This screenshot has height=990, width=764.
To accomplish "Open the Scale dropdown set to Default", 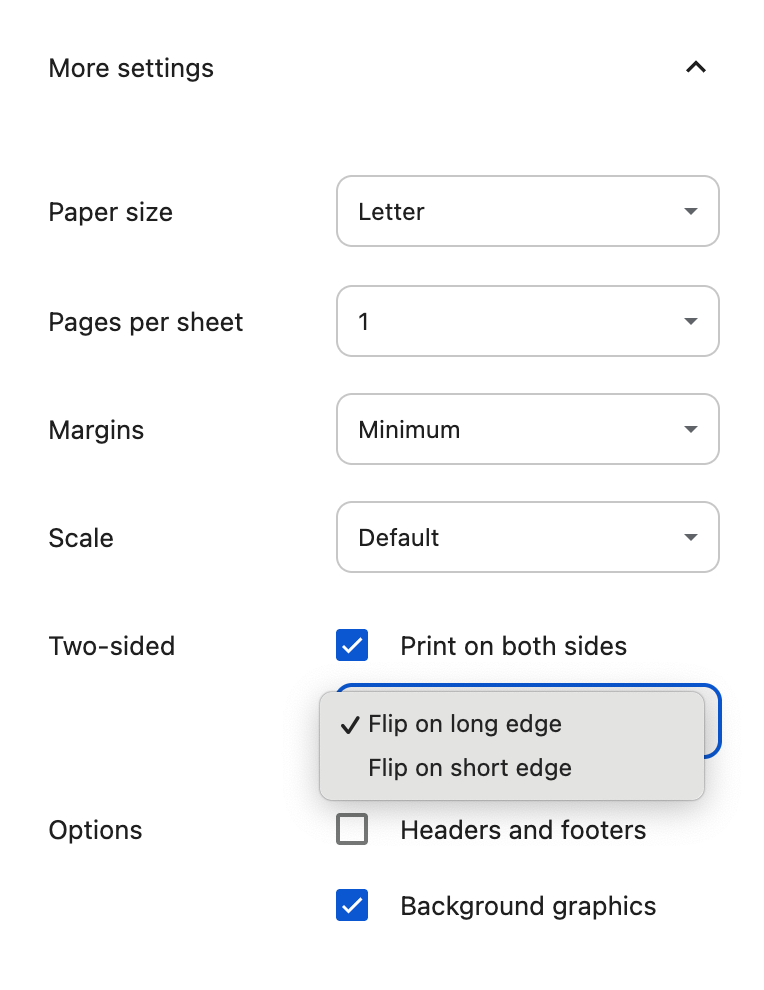I will (x=527, y=538).
